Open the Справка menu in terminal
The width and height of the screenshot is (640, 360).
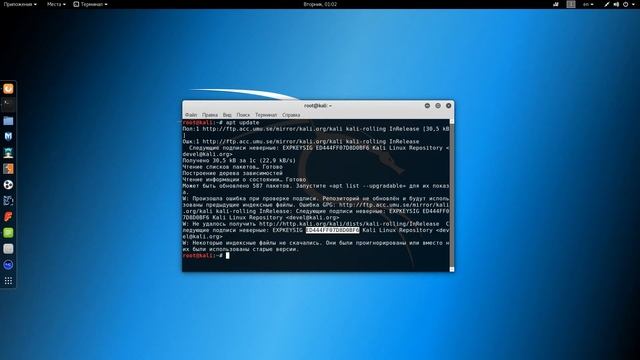click(291, 115)
